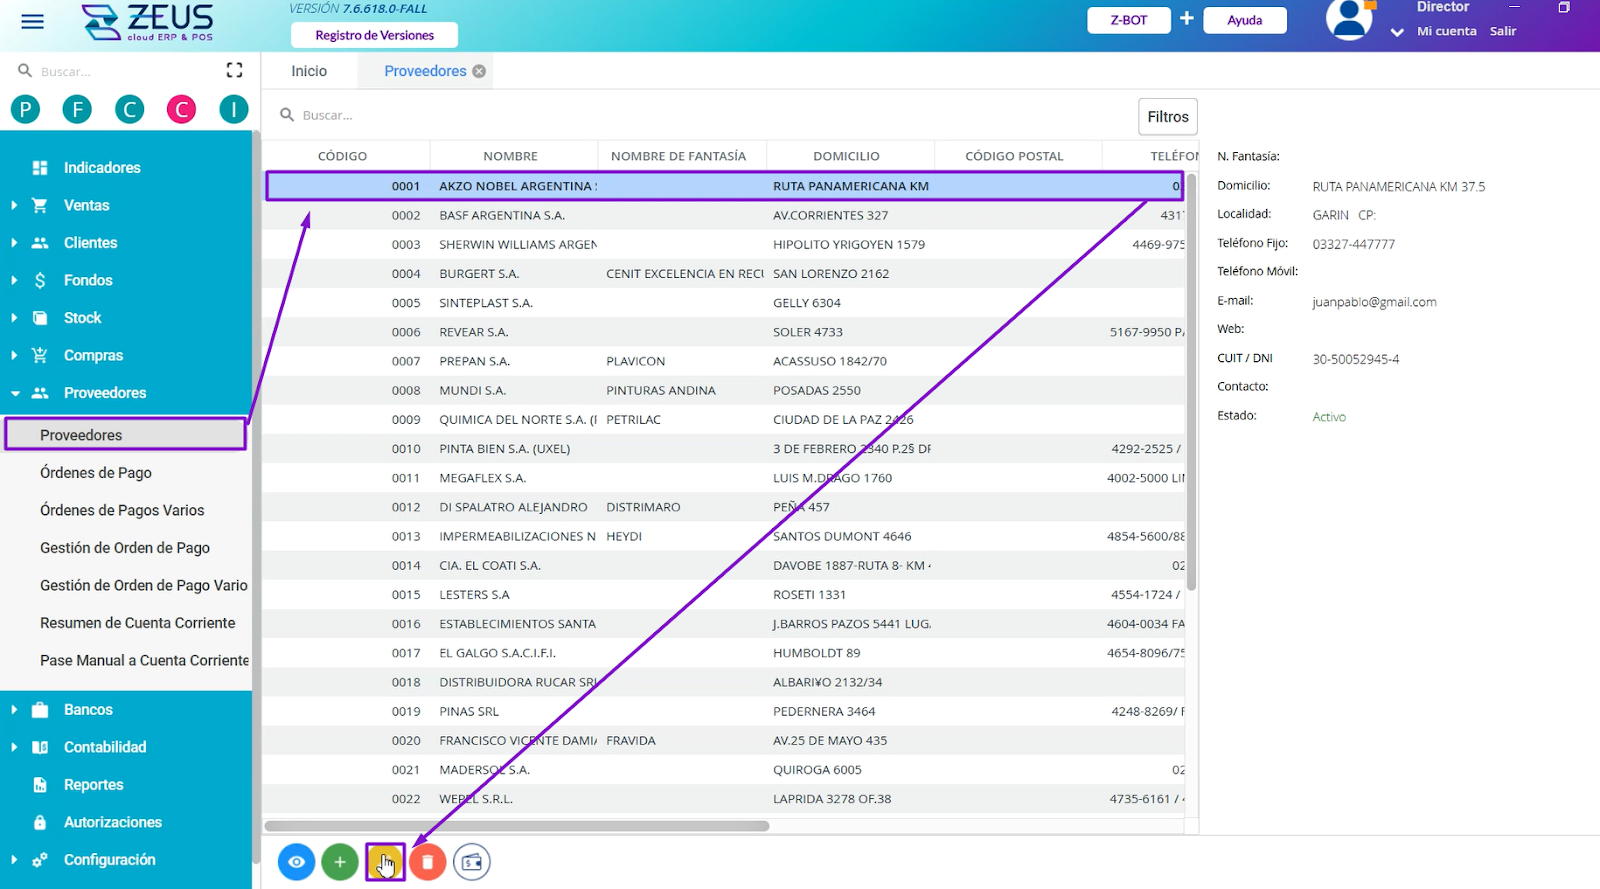Open Órdenes de Pago submenu item
1600x889 pixels.
click(96, 473)
